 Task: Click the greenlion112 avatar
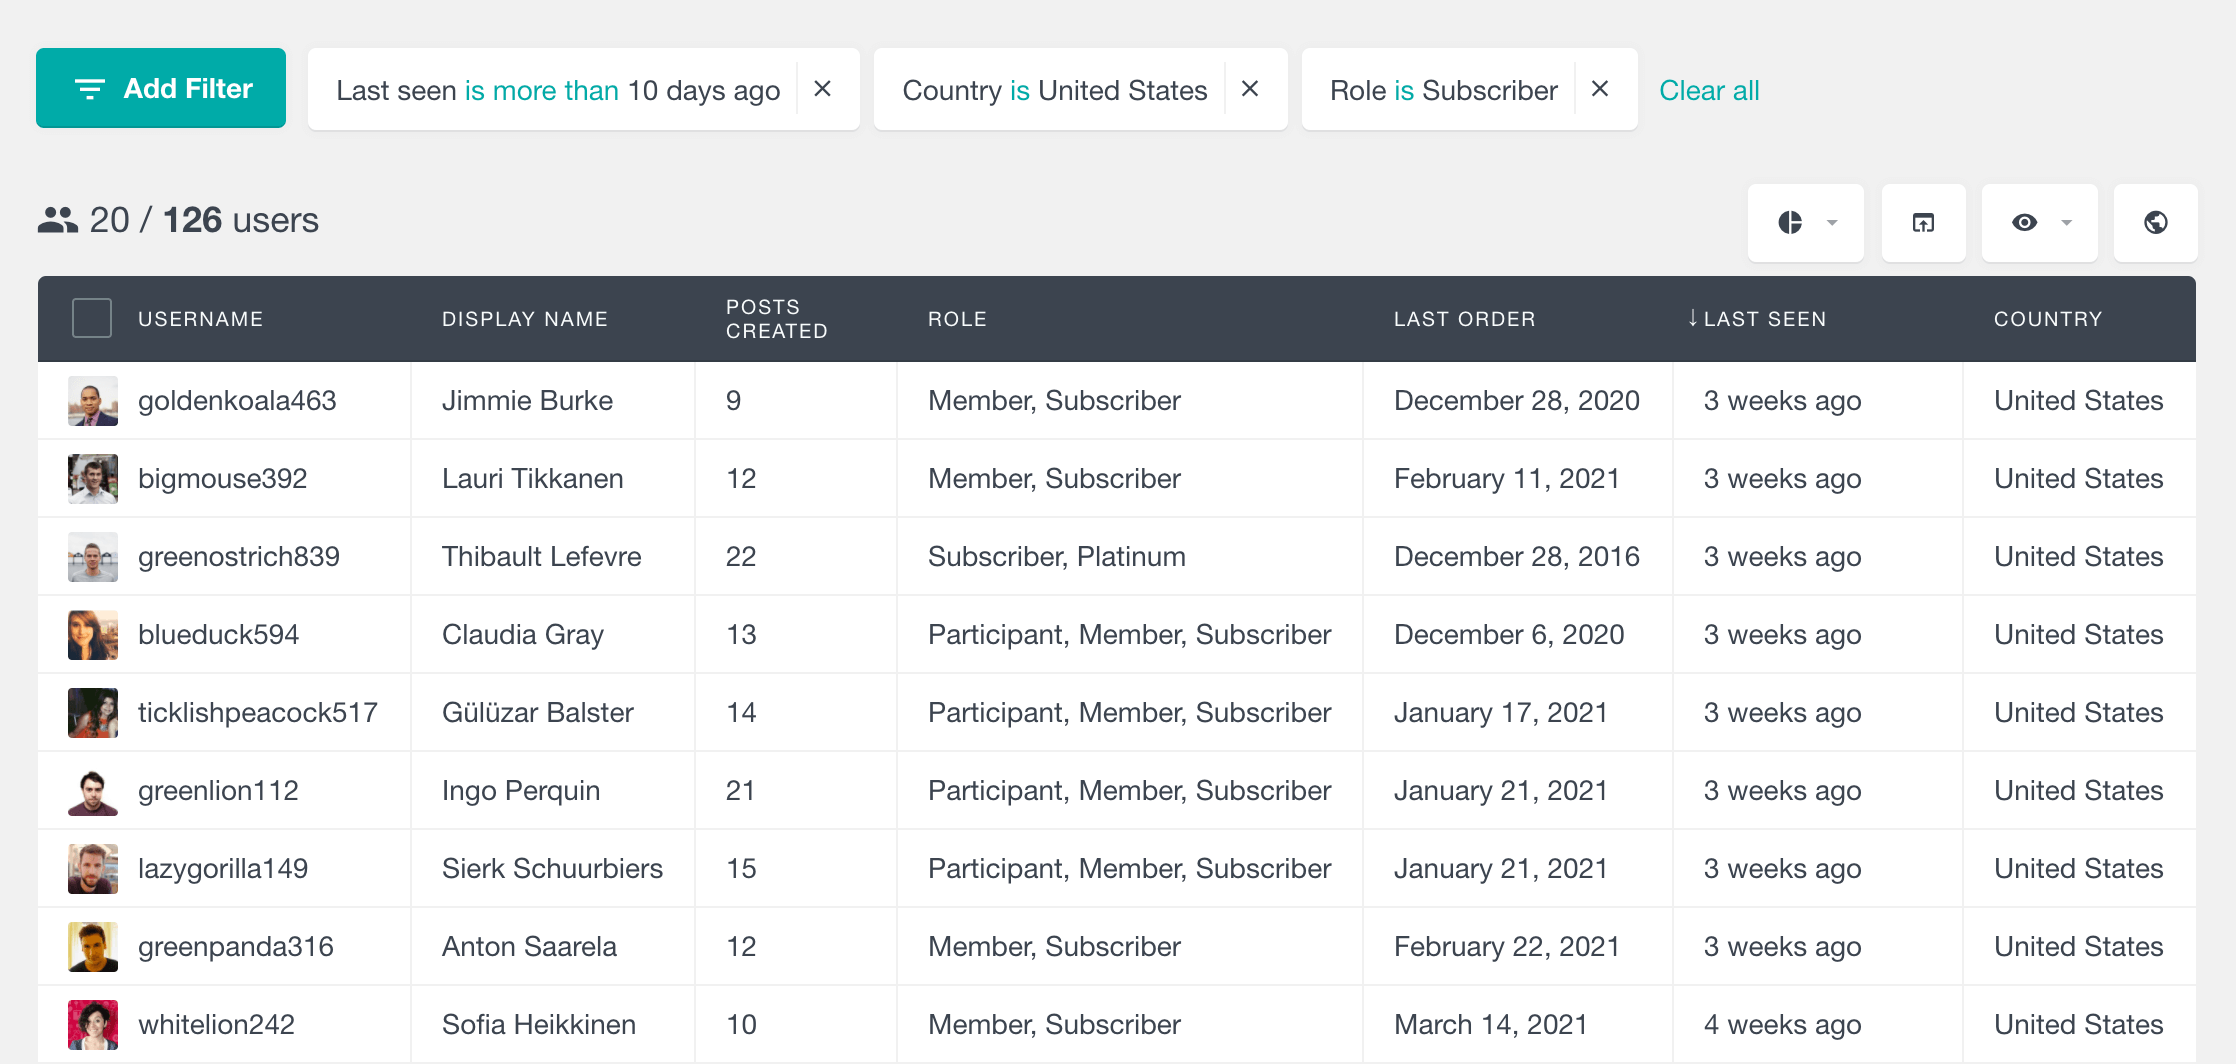coord(93,791)
